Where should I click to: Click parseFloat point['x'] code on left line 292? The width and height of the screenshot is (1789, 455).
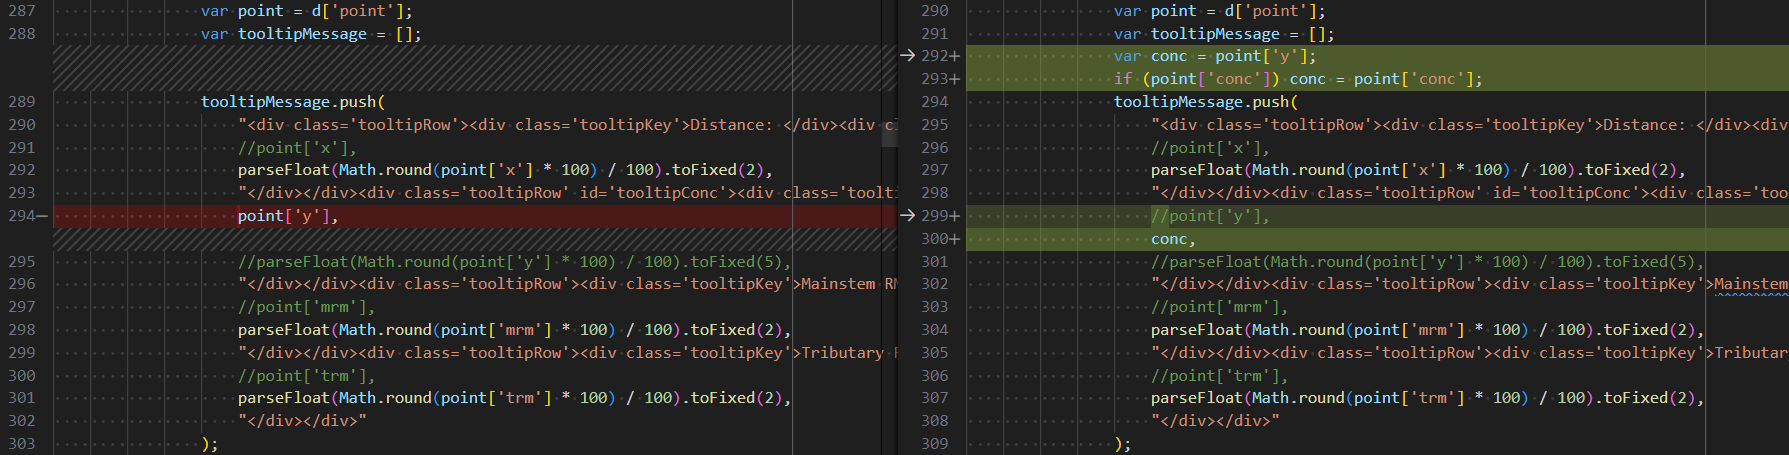(x=505, y=170)
